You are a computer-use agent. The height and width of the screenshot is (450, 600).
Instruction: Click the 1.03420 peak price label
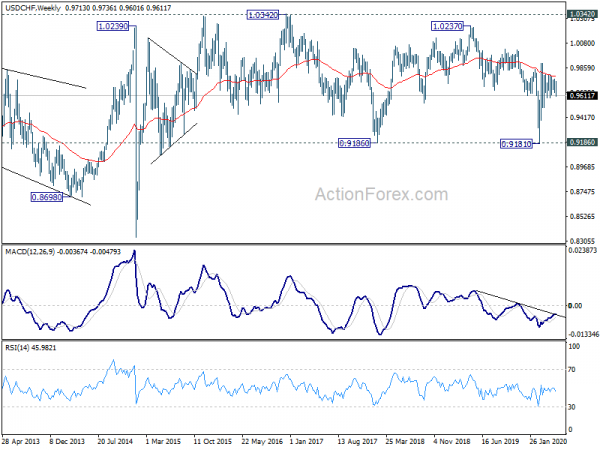(x=263, y=15)
